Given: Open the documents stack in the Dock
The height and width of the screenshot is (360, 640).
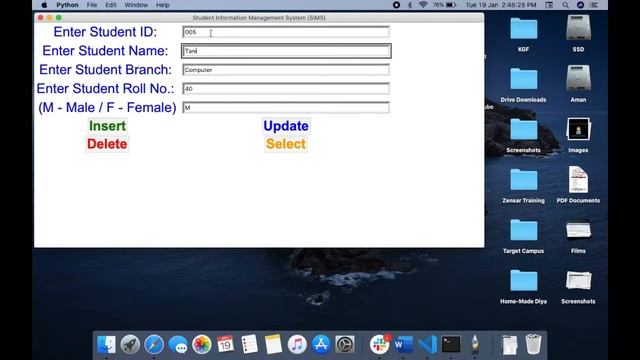Looking at the screenshot, I should (x=509, y=344).
